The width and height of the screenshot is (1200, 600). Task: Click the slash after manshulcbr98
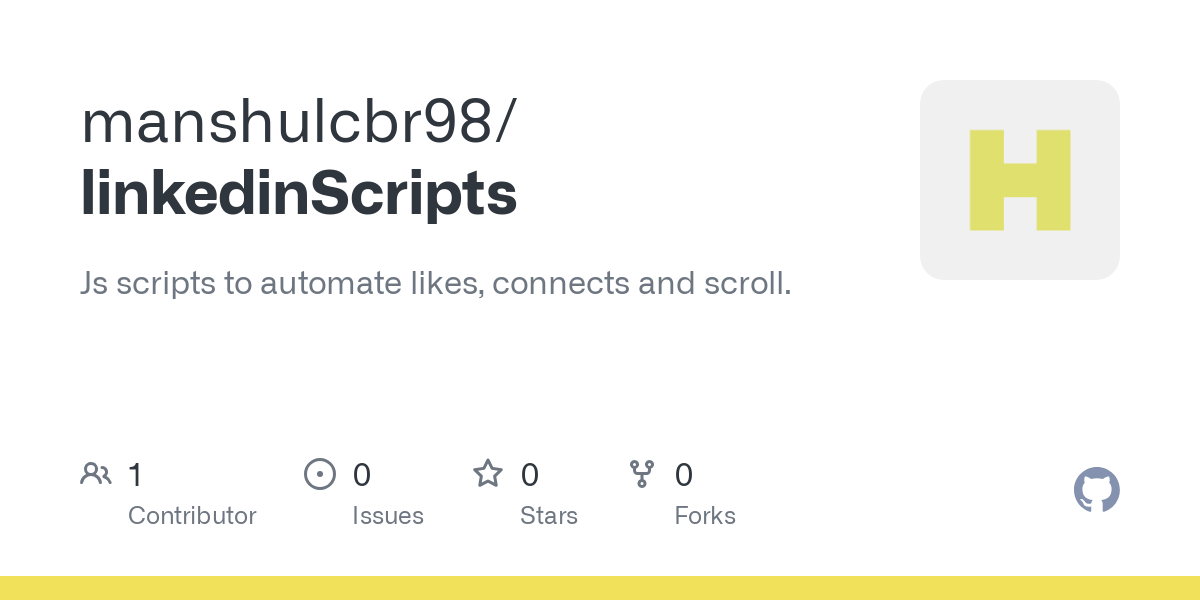tap(507, 123)
